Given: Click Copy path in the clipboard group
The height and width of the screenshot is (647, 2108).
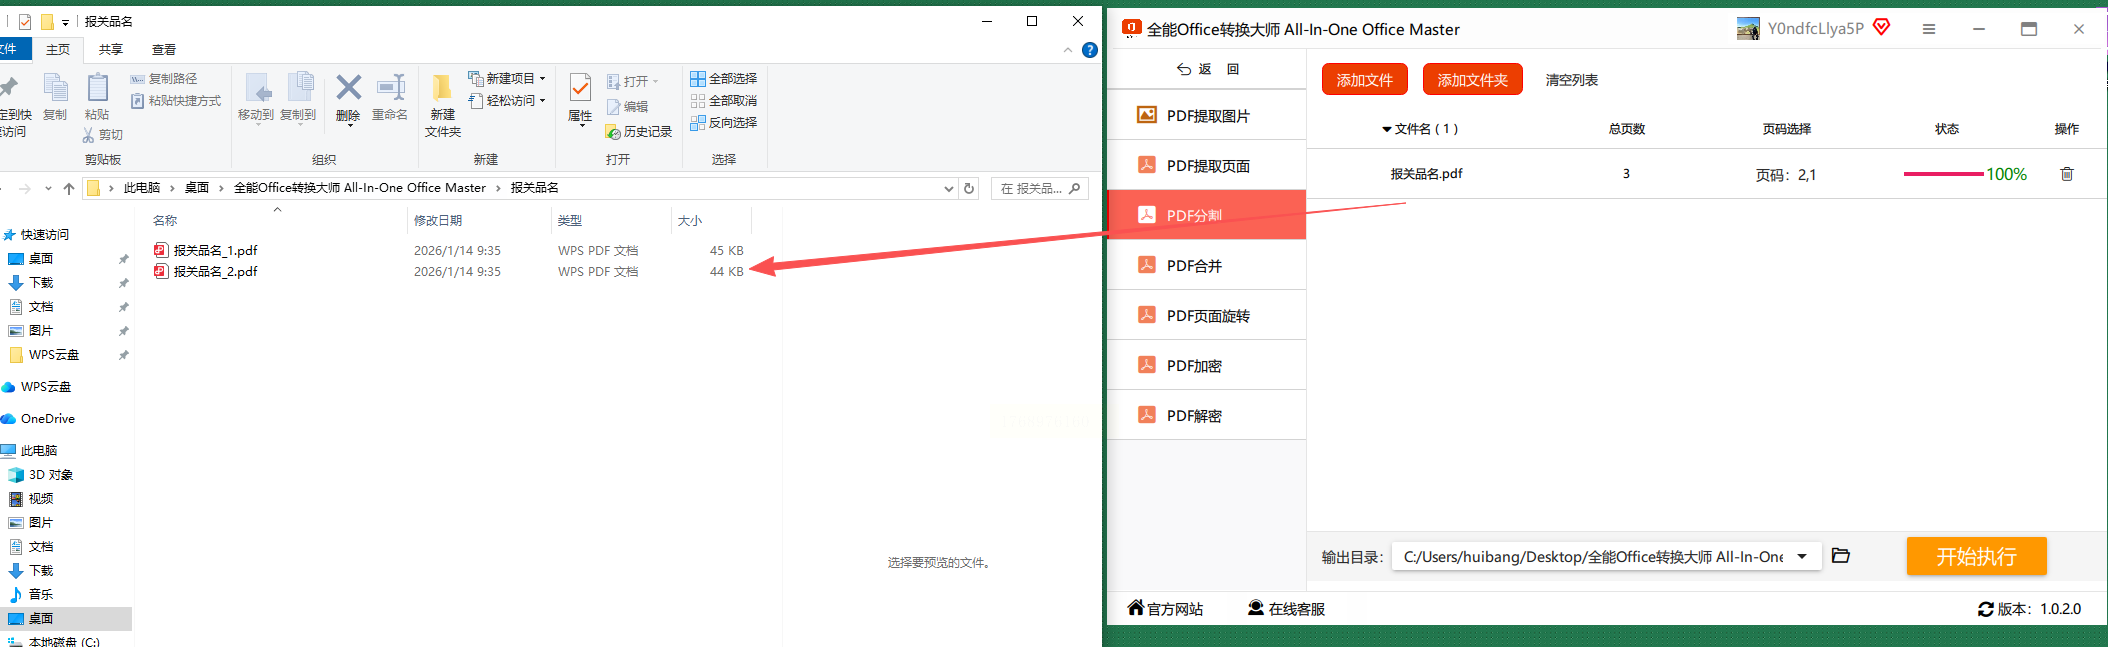Looking at the screenshot, I should pos(164,78).
